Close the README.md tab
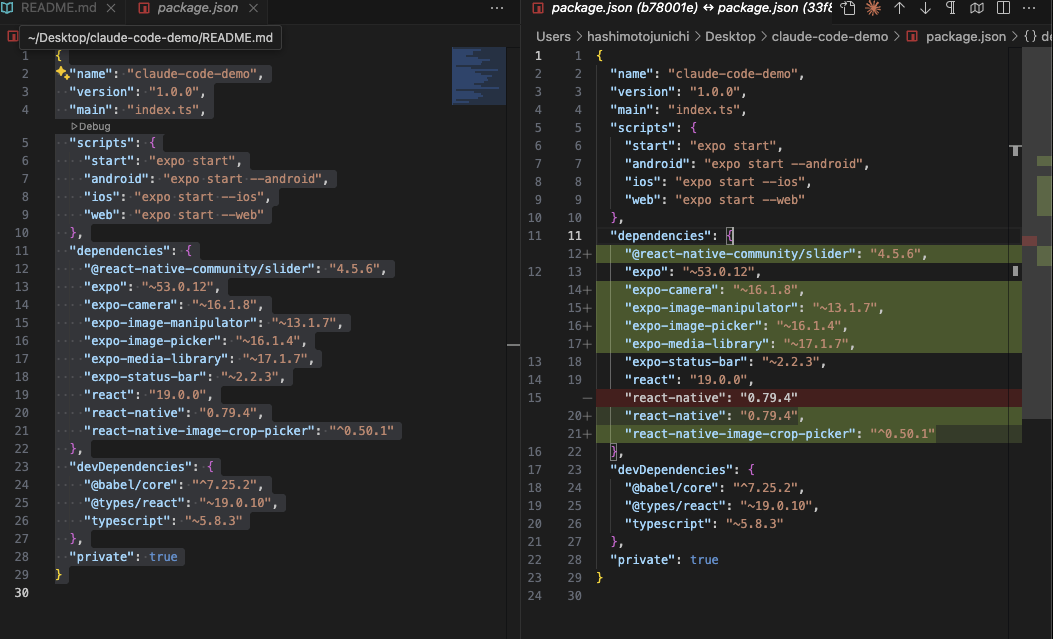This screenshot has height=639, width=1053. (111, 8)
